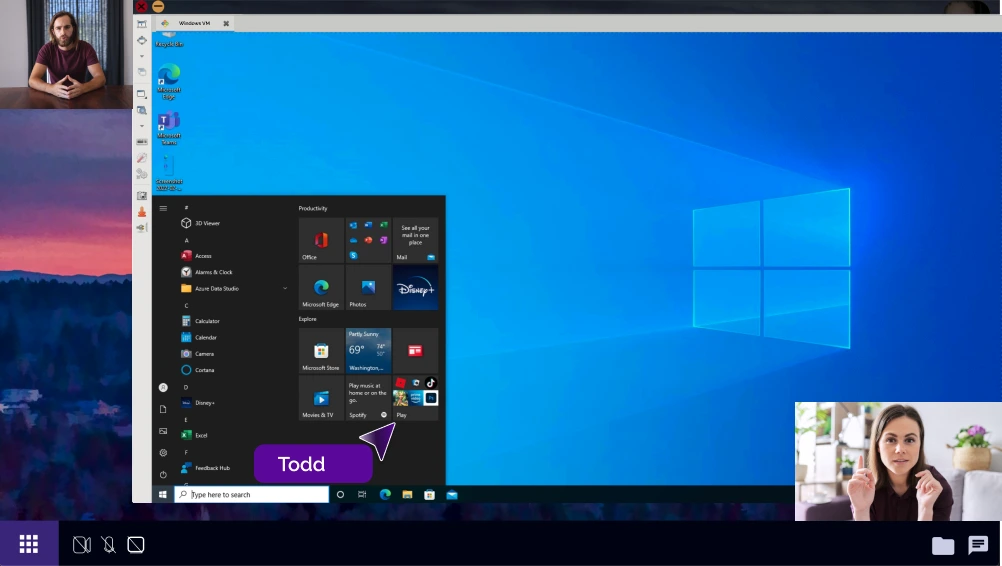Open Documents icon in Start rail
The image size is (1002, 566).
pyautogui.click(x=163, y=409)
